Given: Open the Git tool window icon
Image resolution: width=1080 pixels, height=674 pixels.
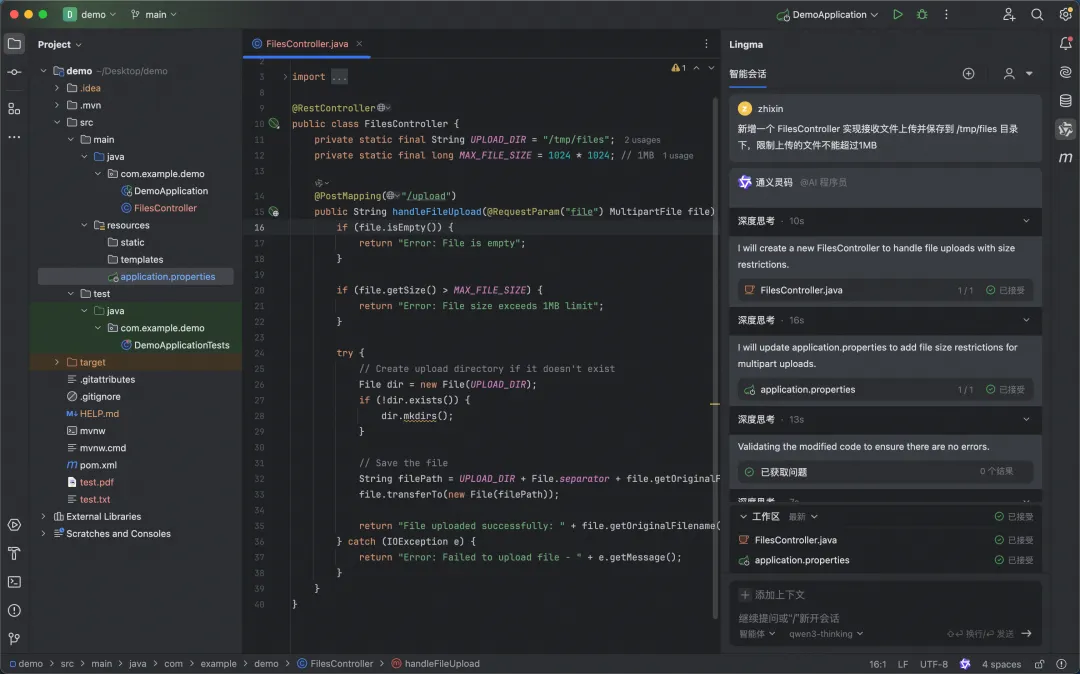Looking at the screenshot, I should coord(14,639).
